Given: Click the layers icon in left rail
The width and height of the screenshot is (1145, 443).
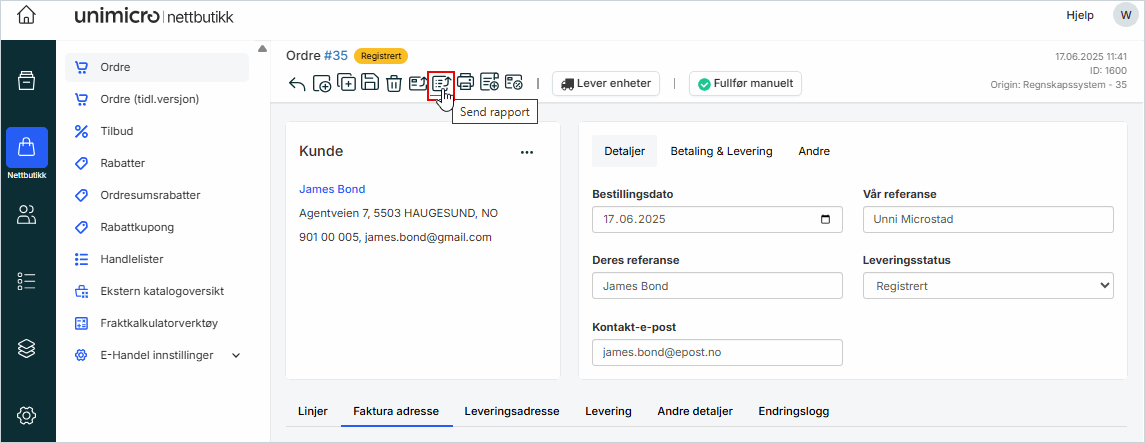Looking at the screenshot, I should tap(27, 348).
